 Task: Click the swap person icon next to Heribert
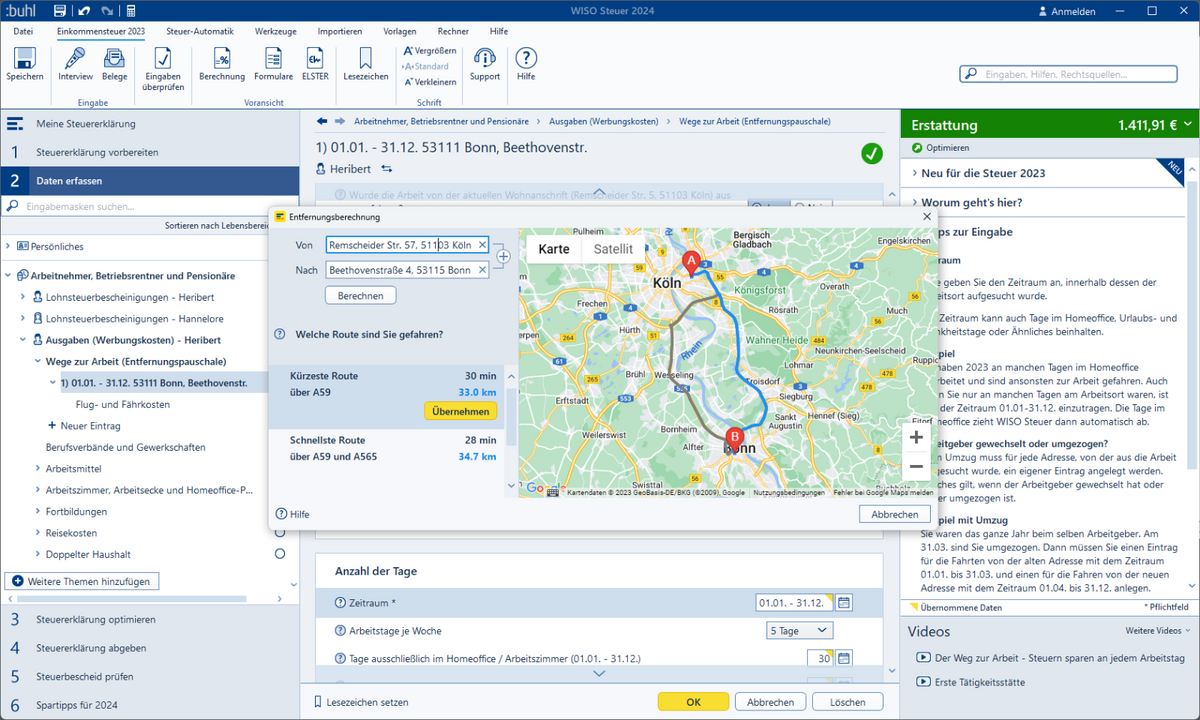pos(387,169)
